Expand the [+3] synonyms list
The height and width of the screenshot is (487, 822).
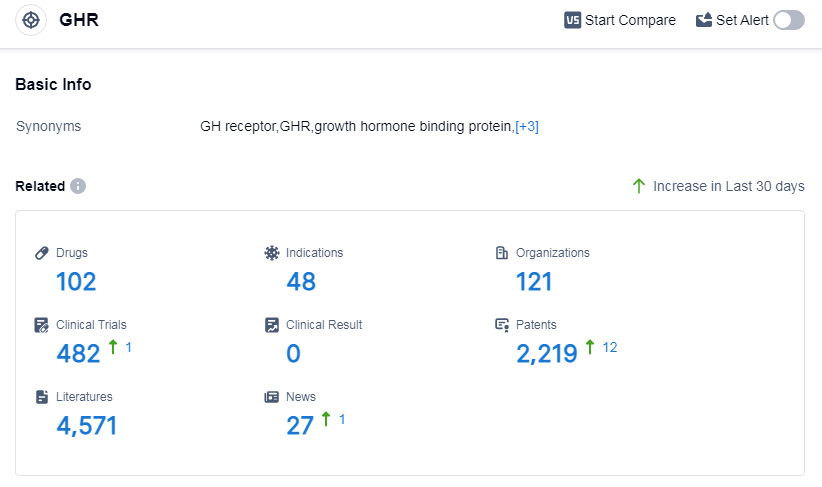(527, 127)
